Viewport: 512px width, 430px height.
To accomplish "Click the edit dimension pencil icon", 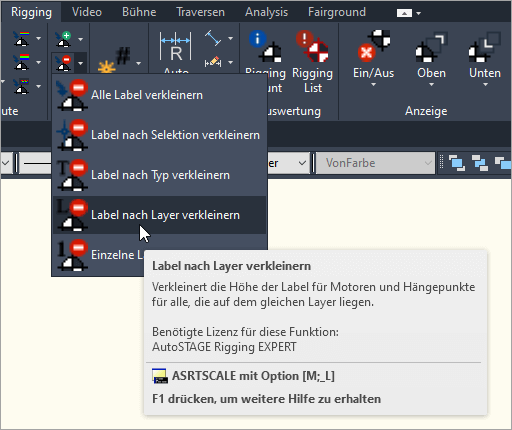I will click(x=213, y=62).
